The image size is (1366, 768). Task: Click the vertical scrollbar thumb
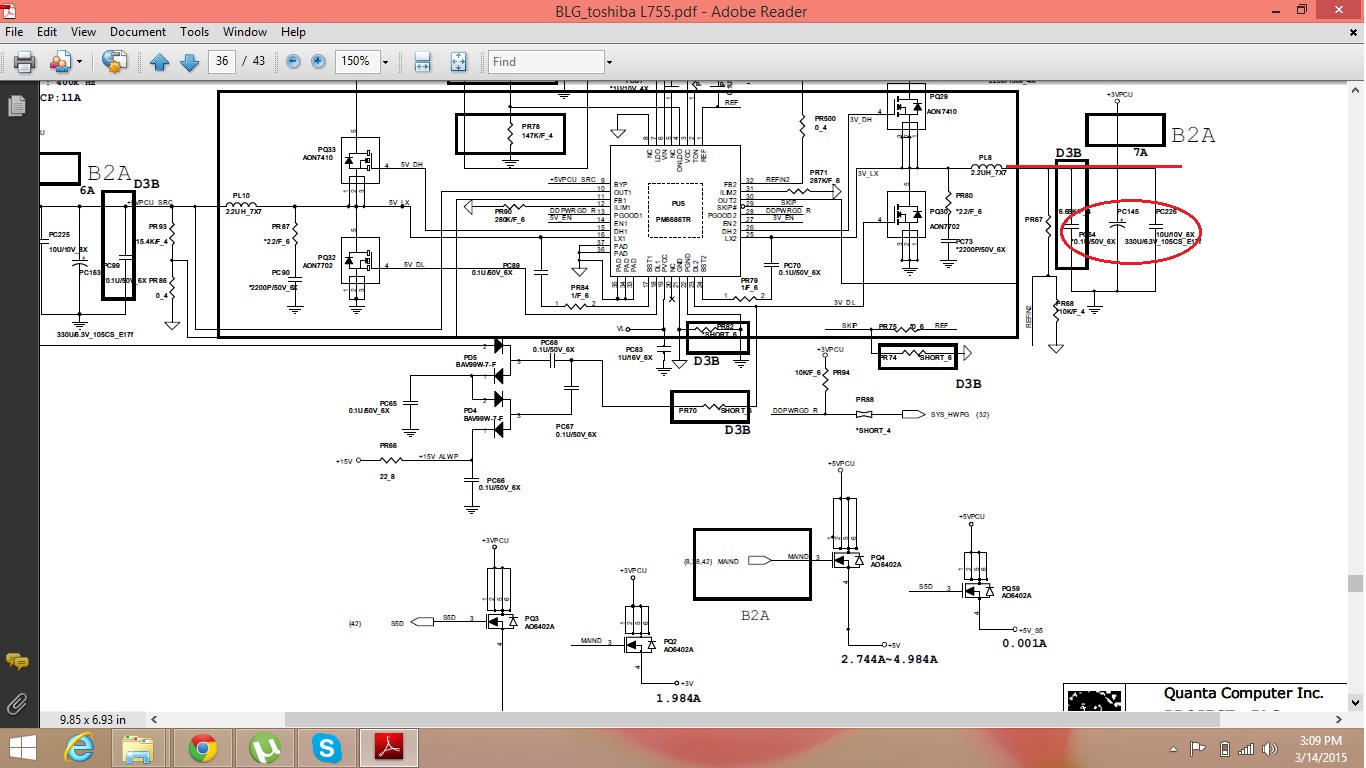click(x=1355, y=583)
